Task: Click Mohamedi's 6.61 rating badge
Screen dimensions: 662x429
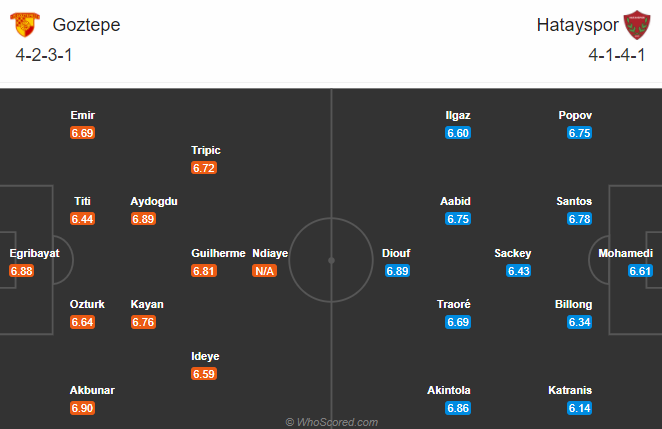Action: click(640, 271)
